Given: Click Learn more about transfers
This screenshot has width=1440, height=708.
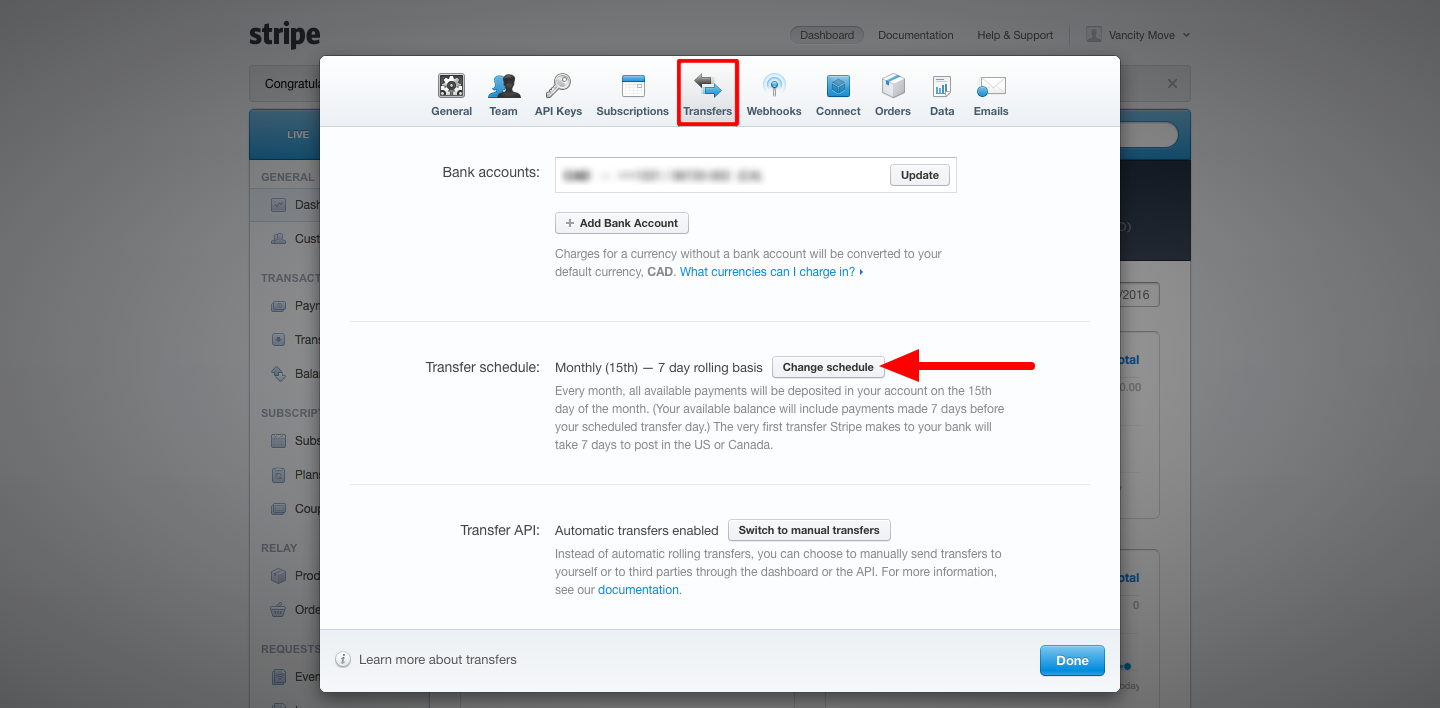Looking at the screenshot, I should (x=437, y=660).
